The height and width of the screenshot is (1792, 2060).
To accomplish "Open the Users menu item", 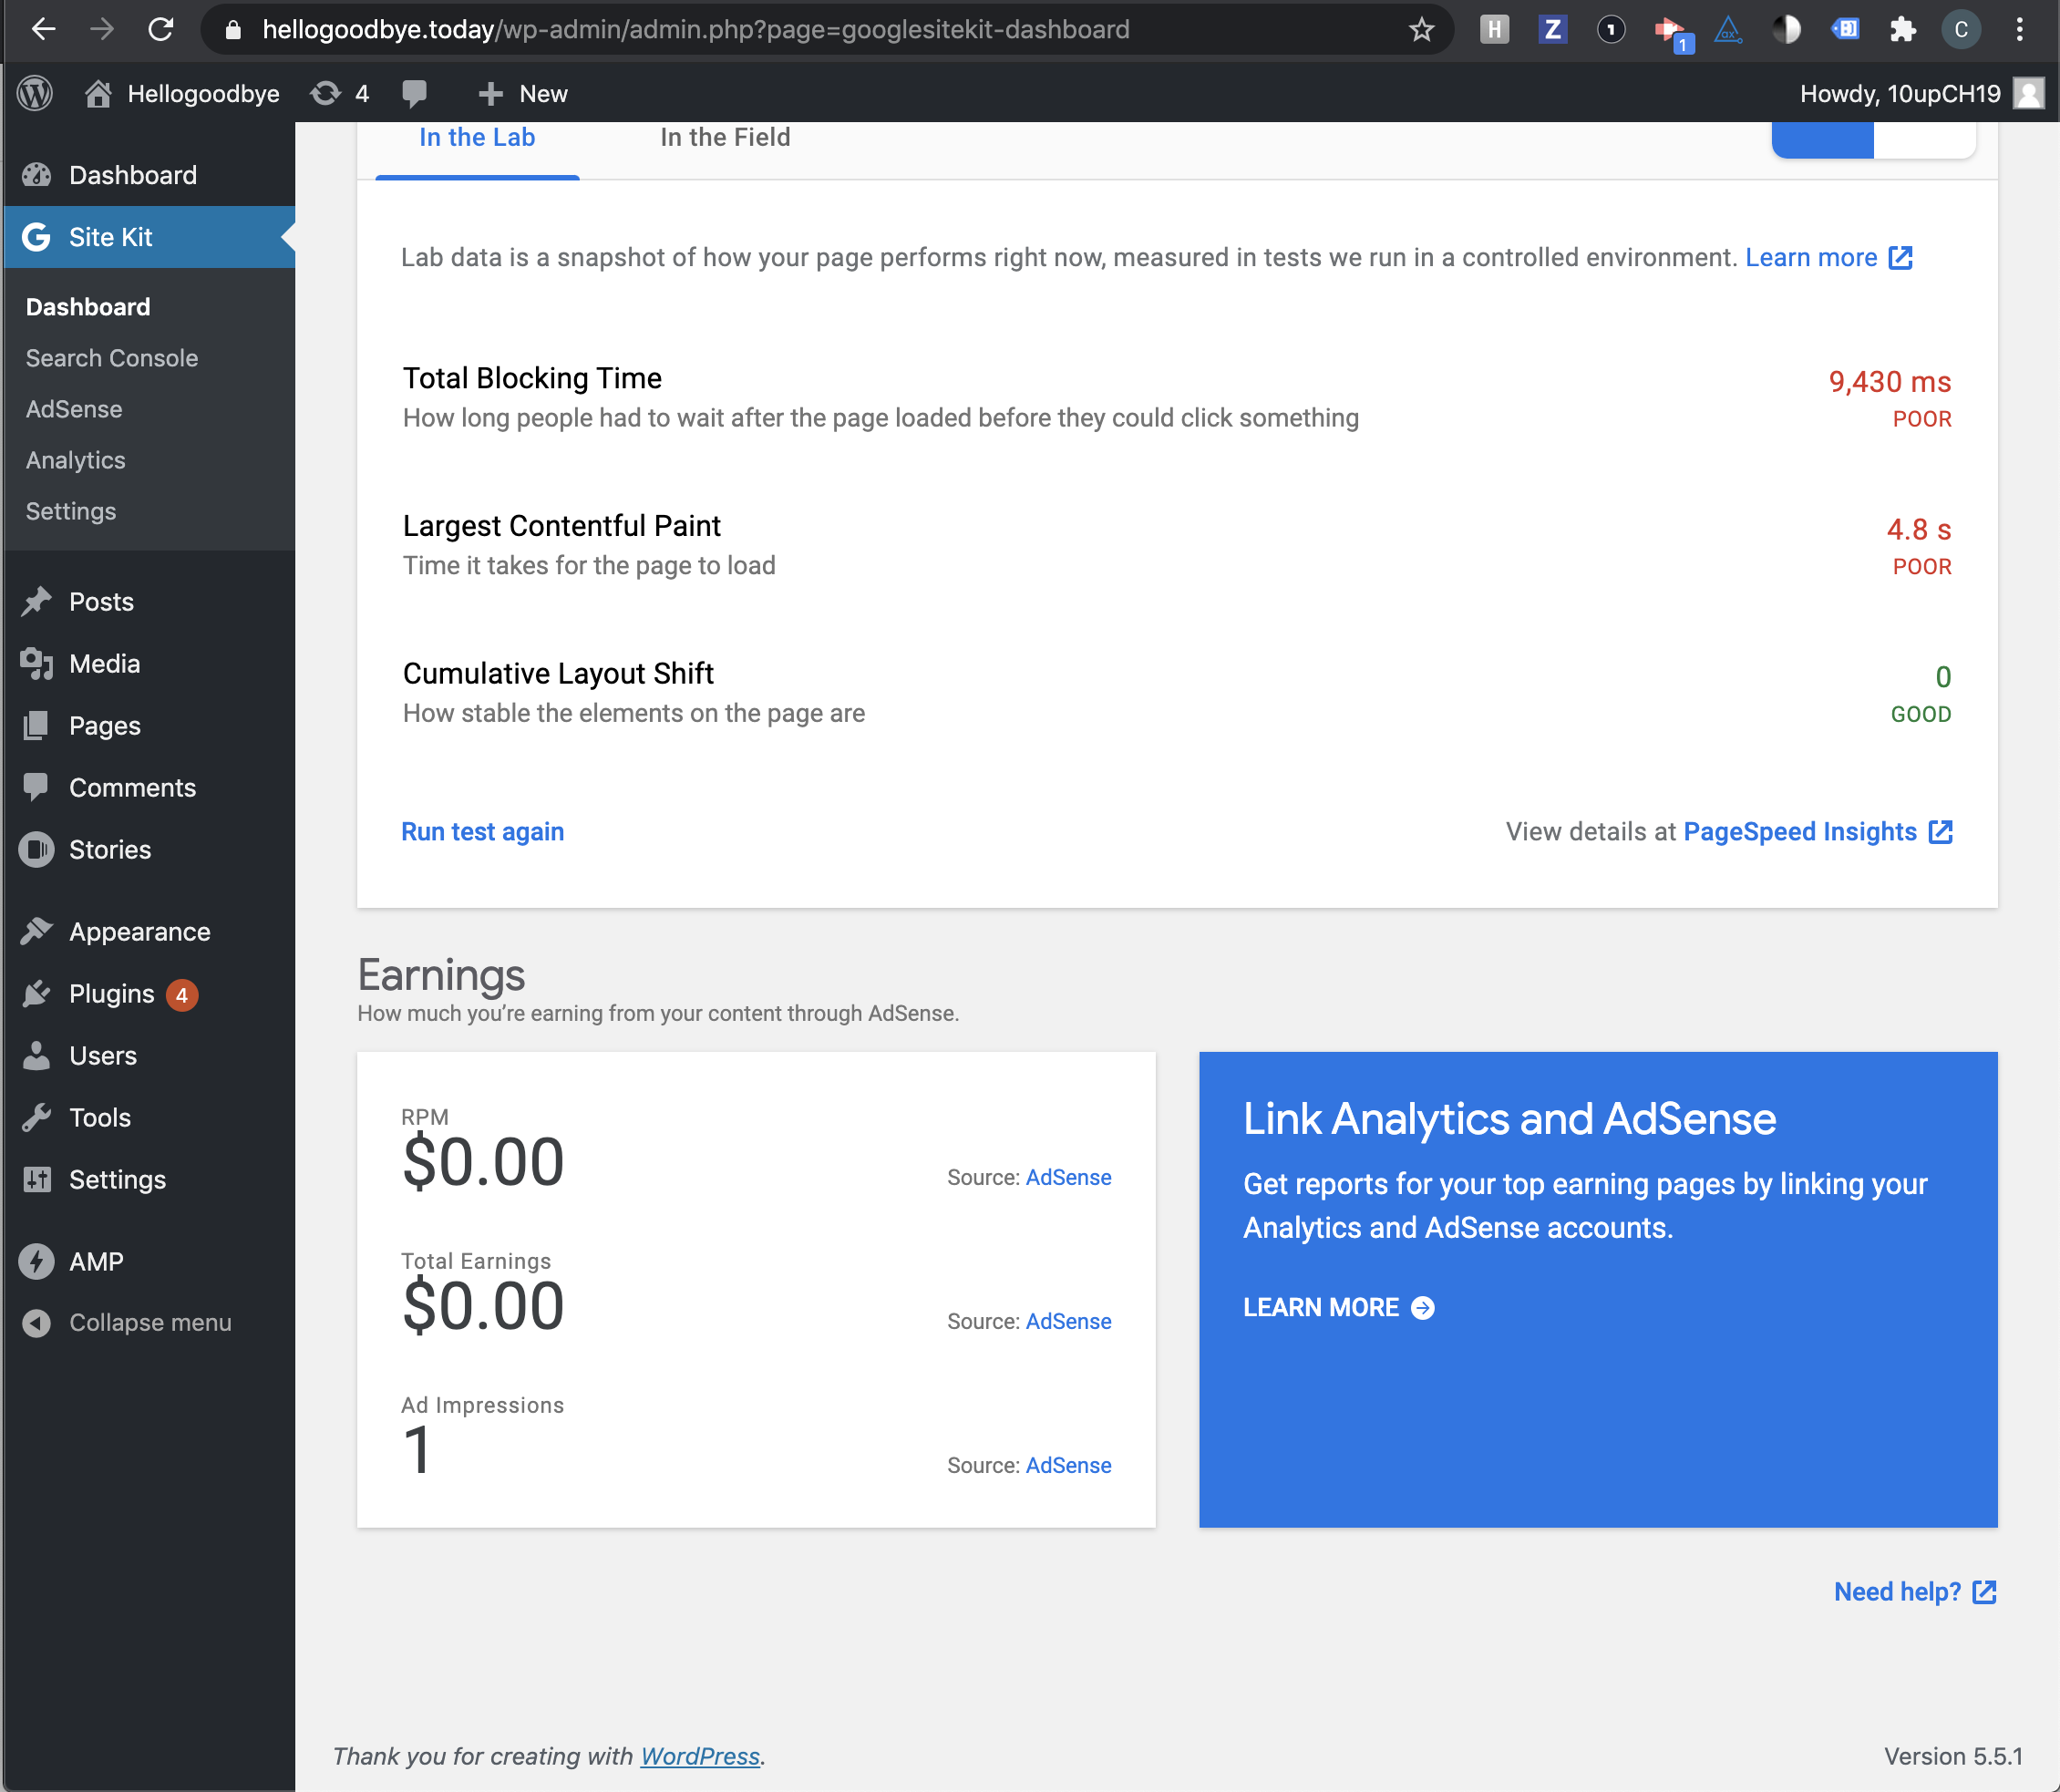I will pyautogui.click(x=150, y=1055).
